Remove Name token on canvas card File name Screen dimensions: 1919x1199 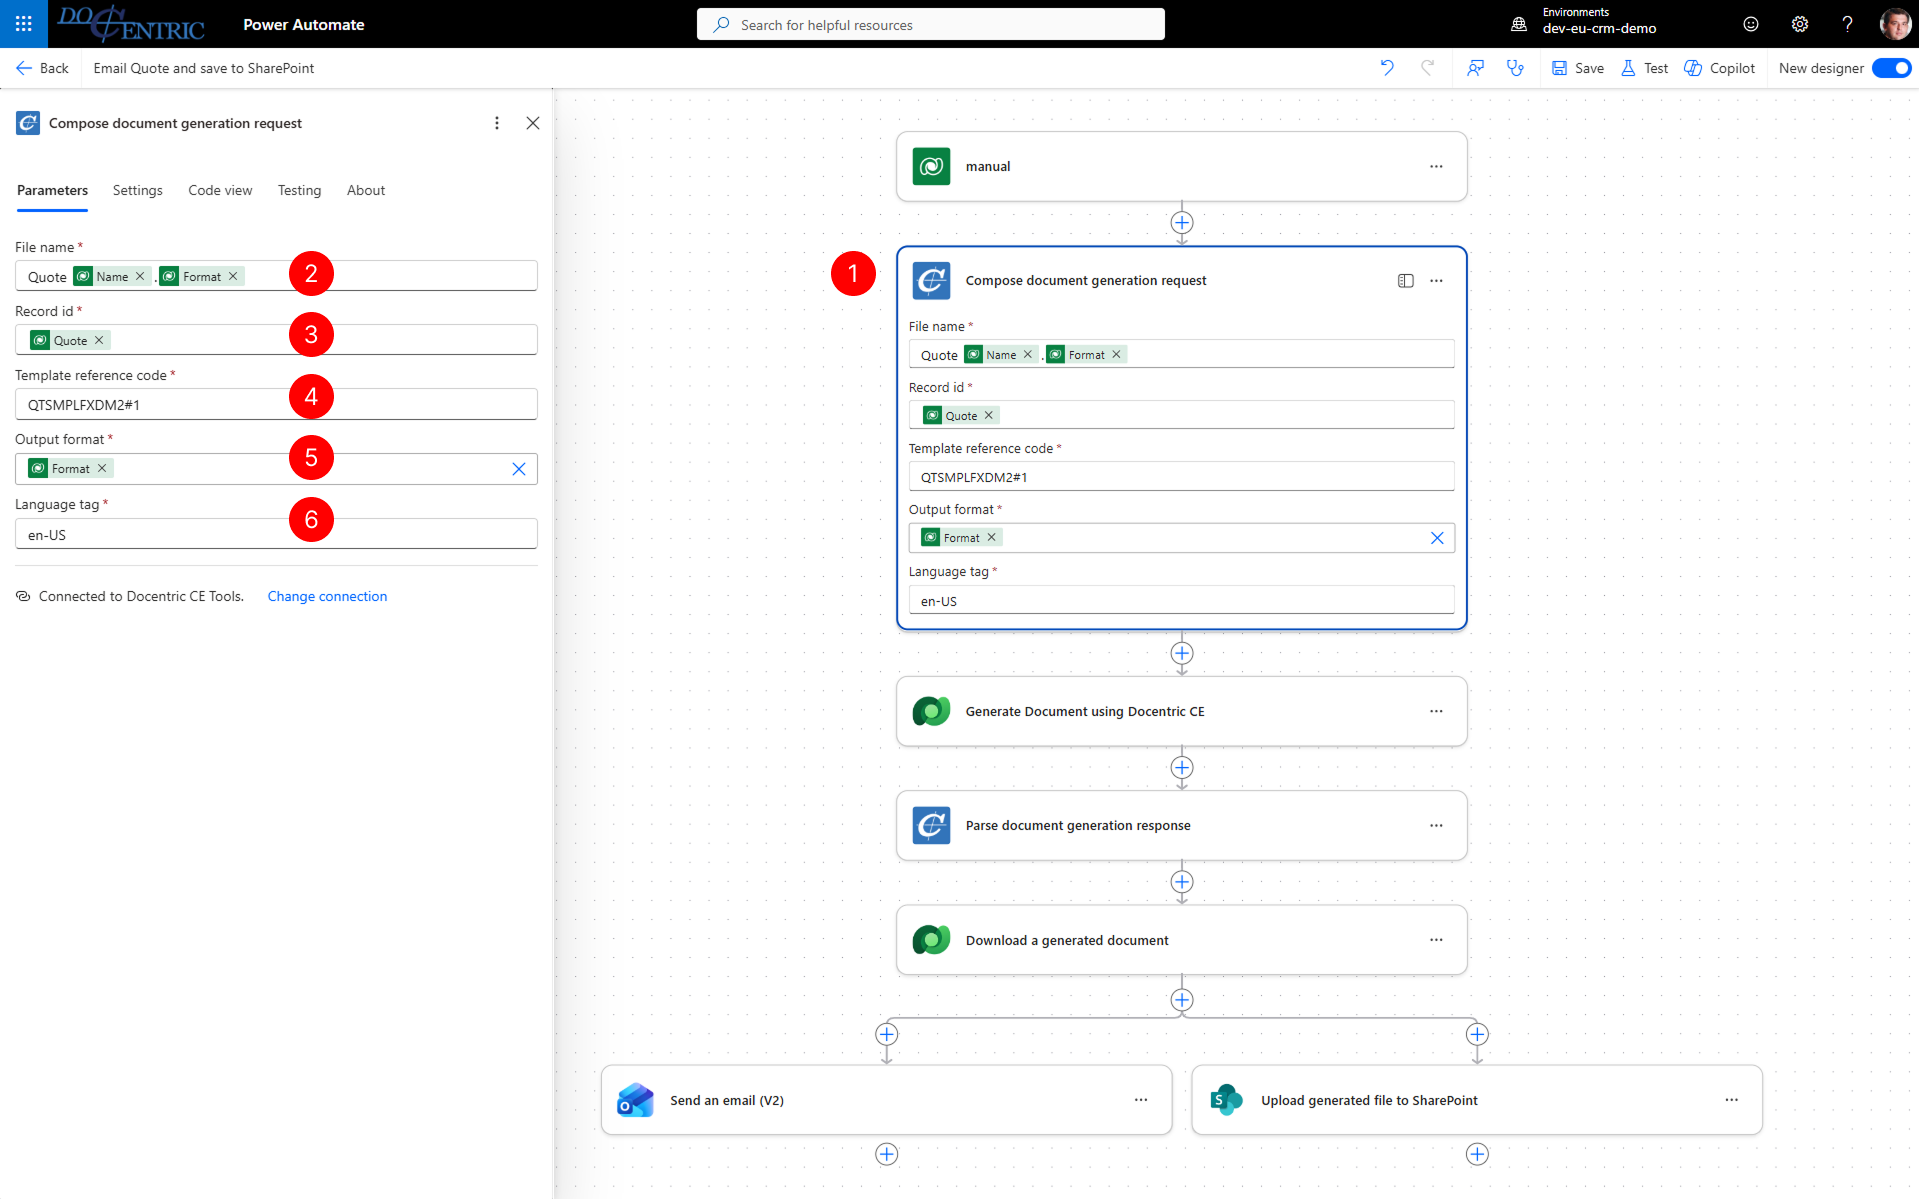[x=1027, y=354]
